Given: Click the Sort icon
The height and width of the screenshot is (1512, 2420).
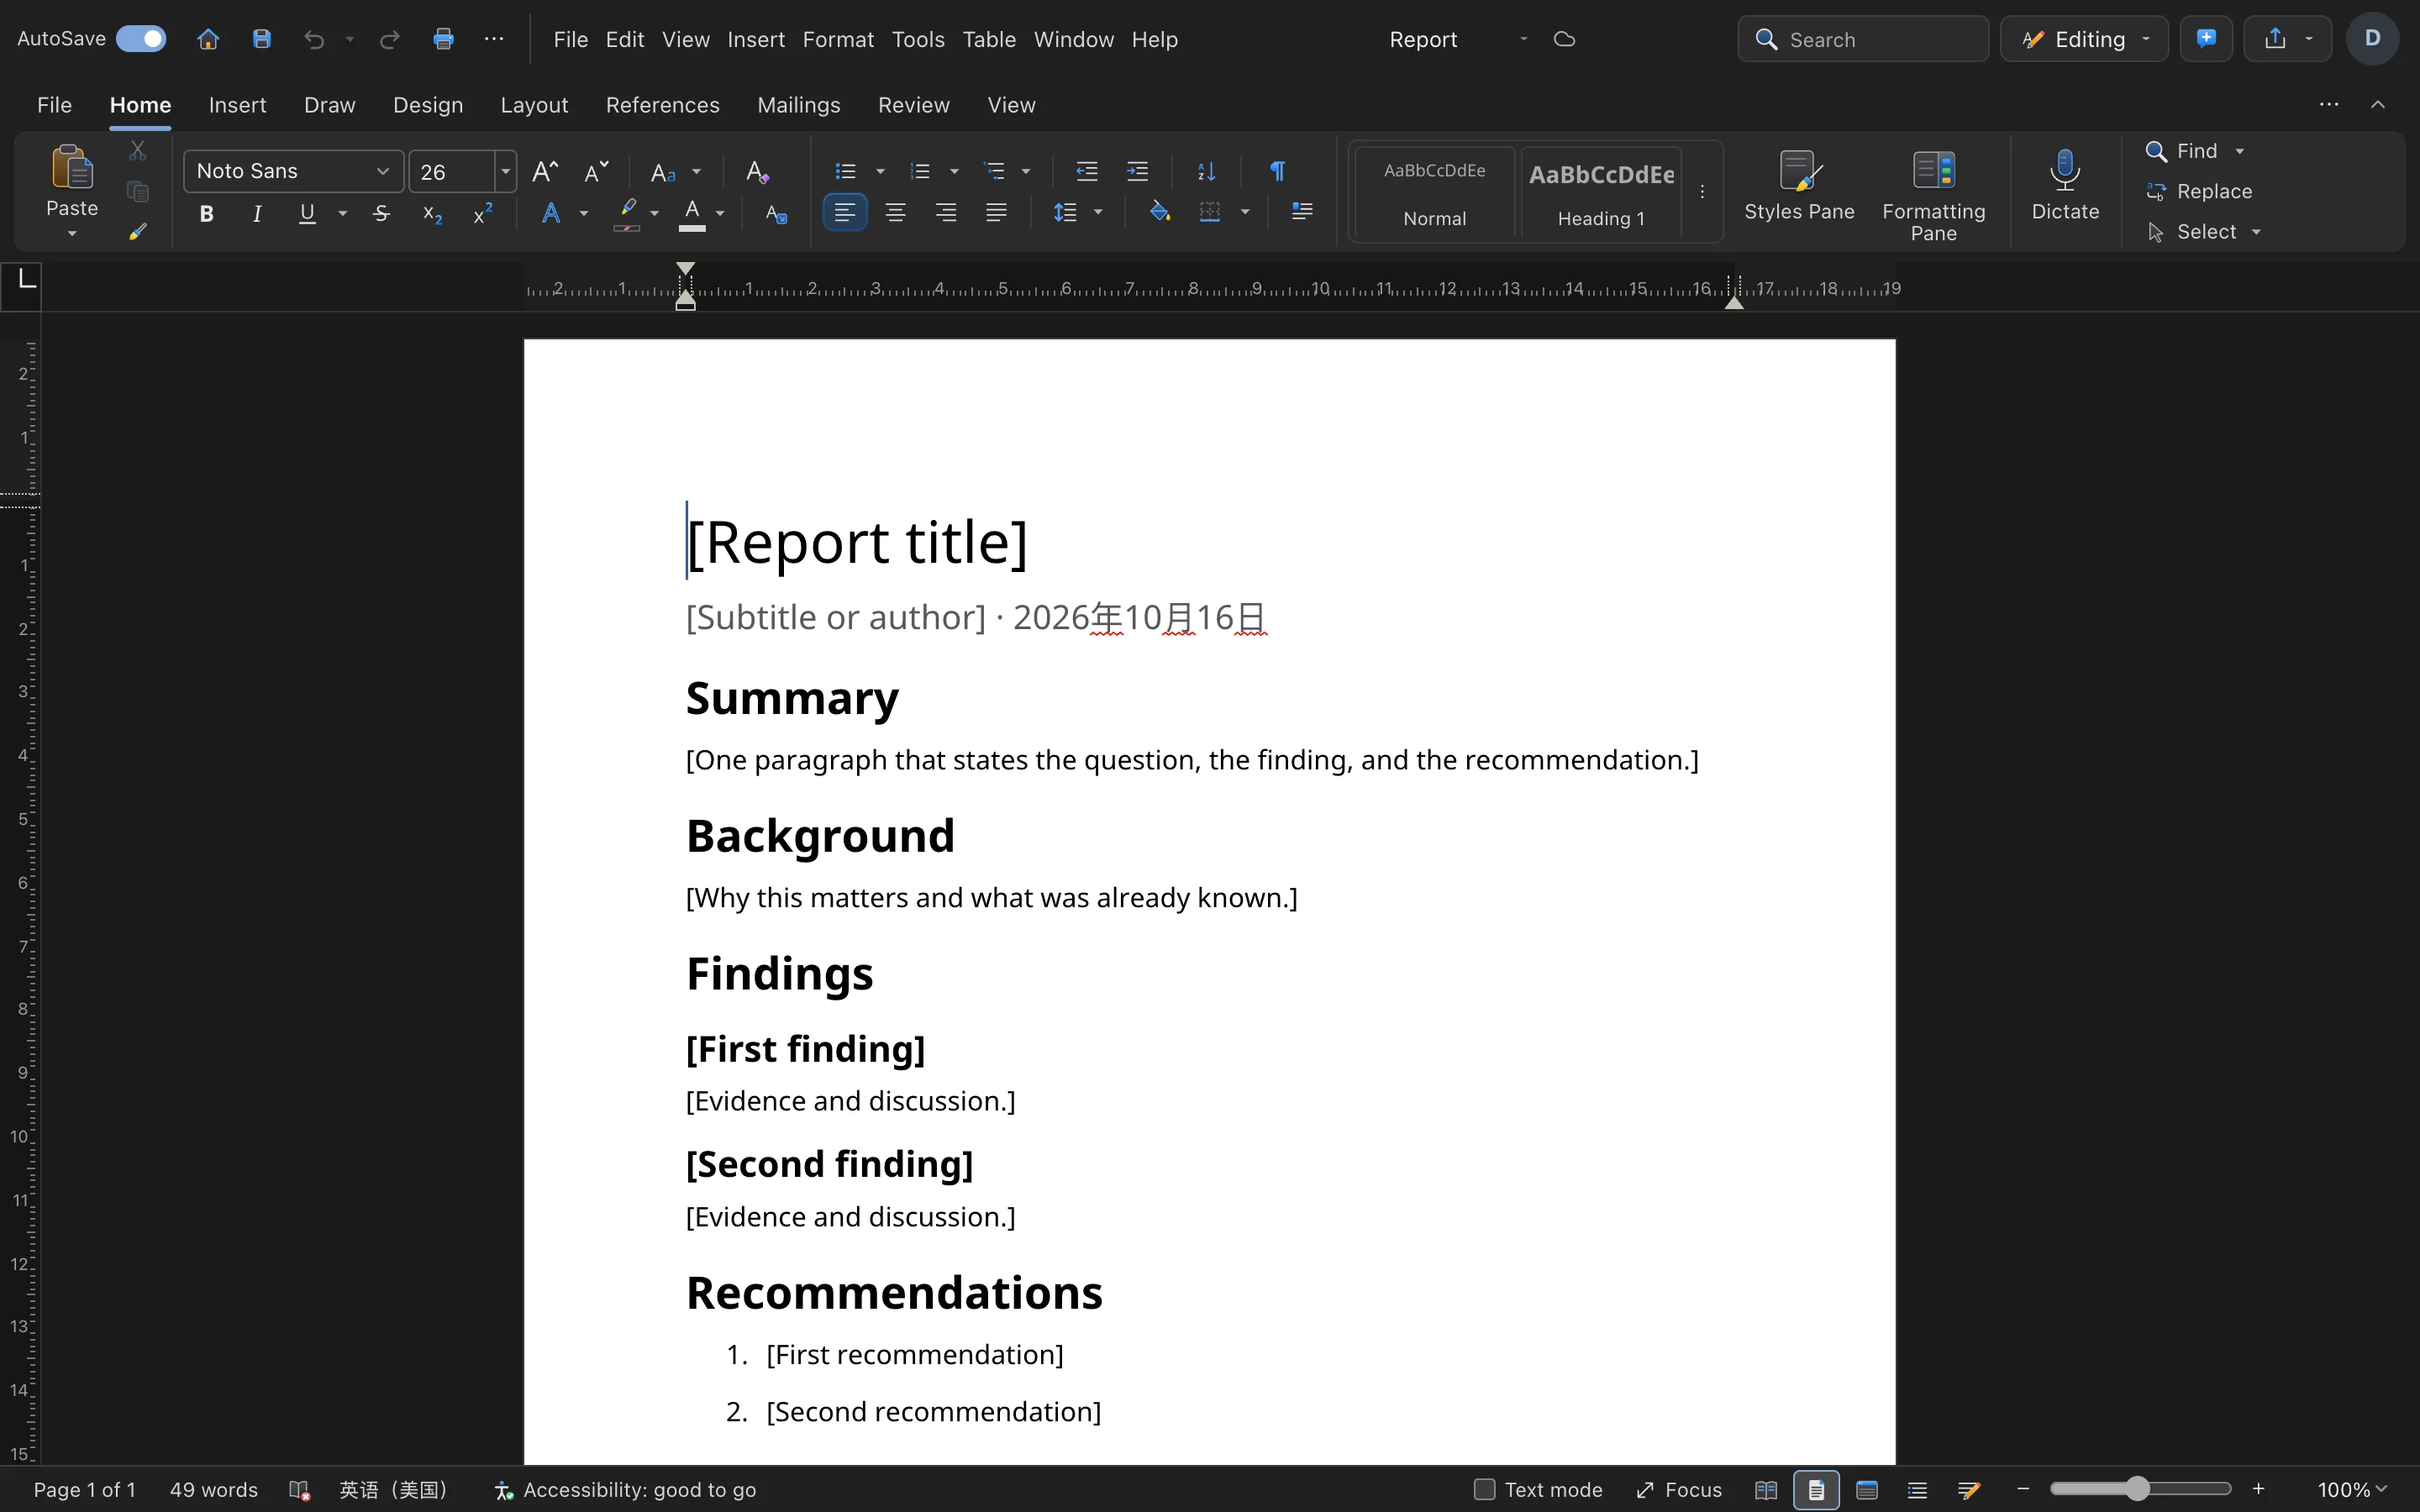Looking at the screenshot, I should (x=1206, y=171).
